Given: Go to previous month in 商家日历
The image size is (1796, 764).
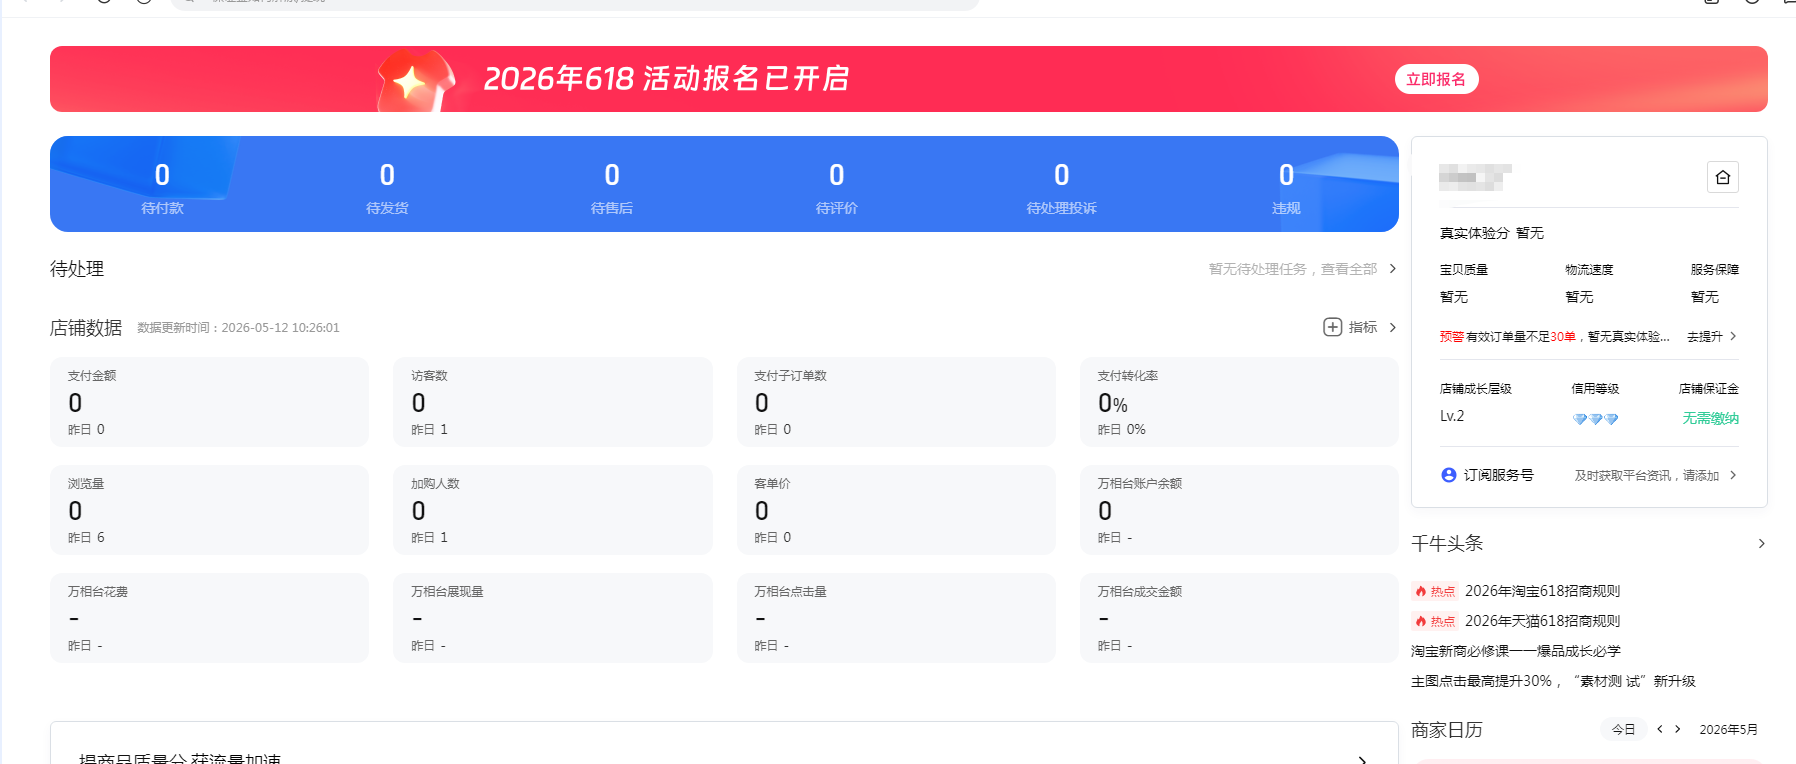Looking at the screenshot, I should tap(1660, 729).
